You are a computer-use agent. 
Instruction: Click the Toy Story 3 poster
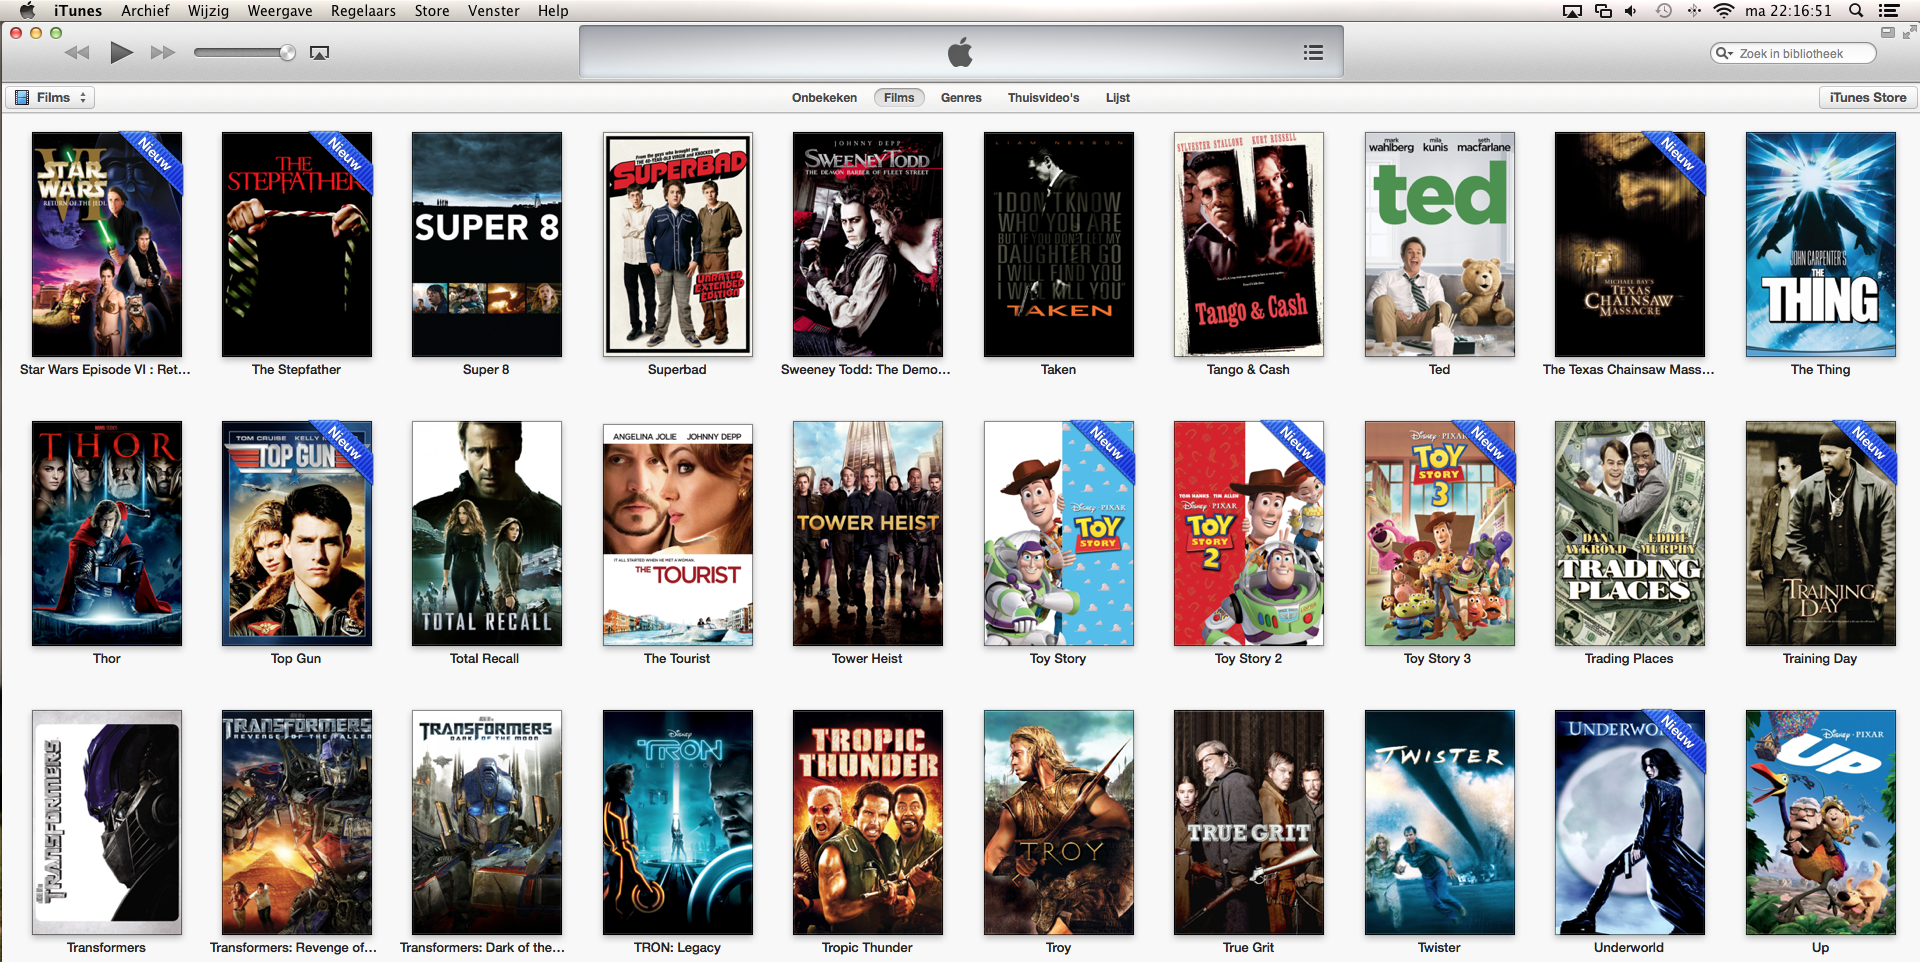(1440, 533)
